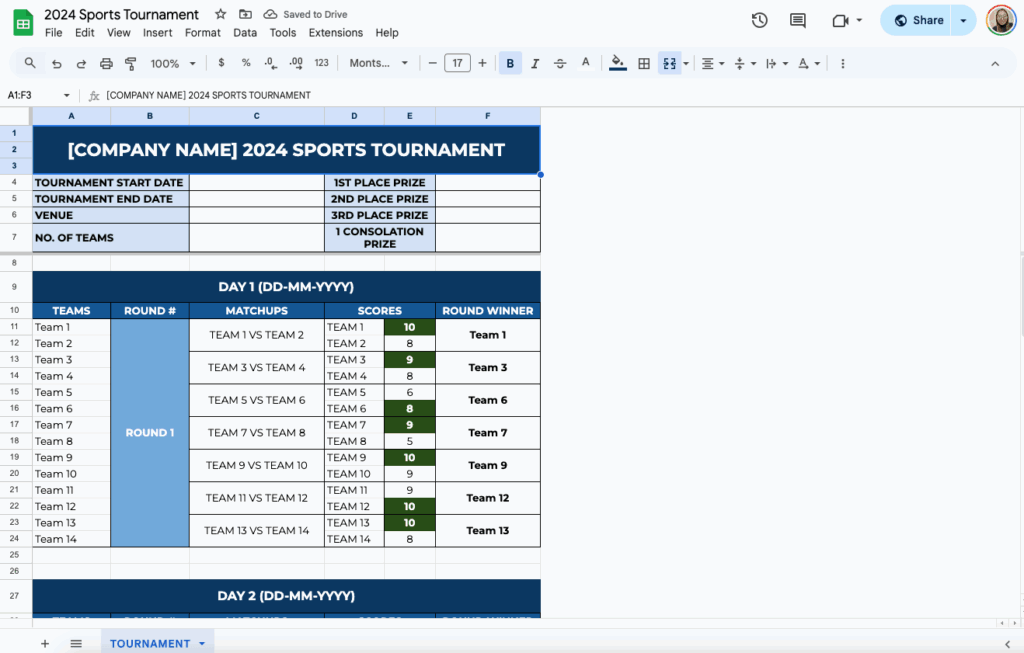Screen dimensions: 1024x653
Task: Toggle italic formatting
Action: click(534, 62)
